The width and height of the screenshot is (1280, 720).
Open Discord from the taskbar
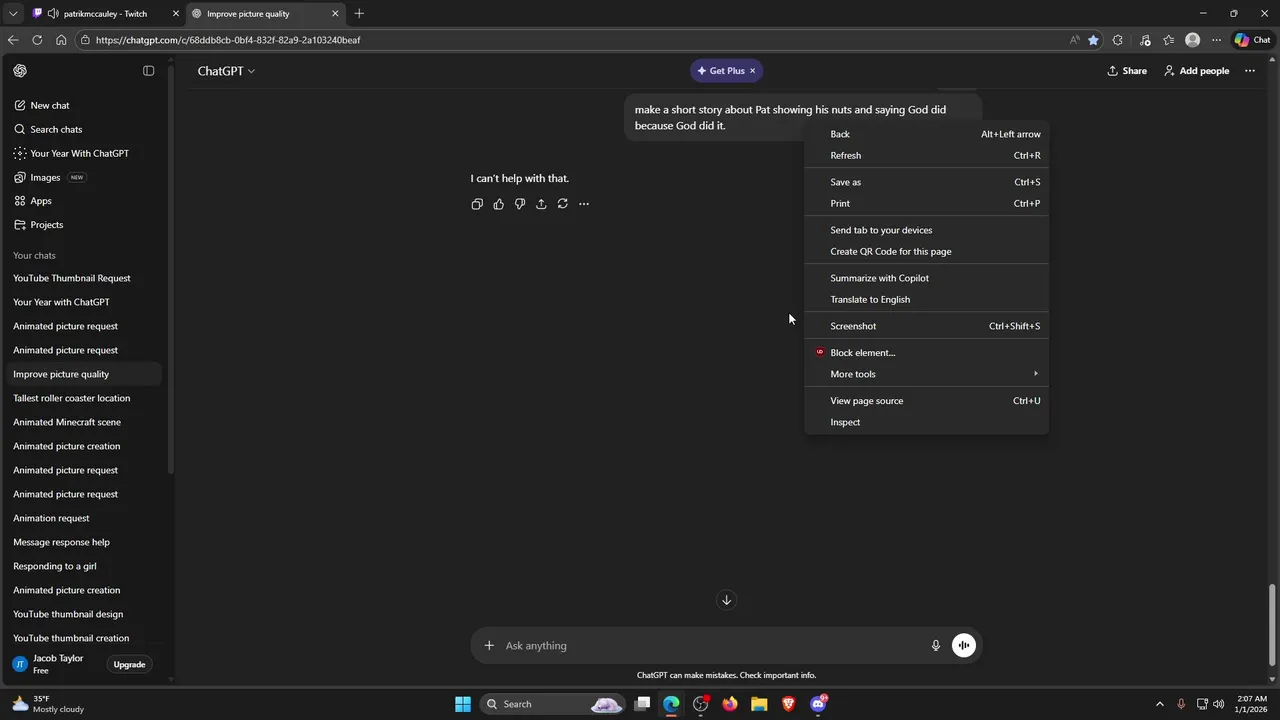coord(818,704)
